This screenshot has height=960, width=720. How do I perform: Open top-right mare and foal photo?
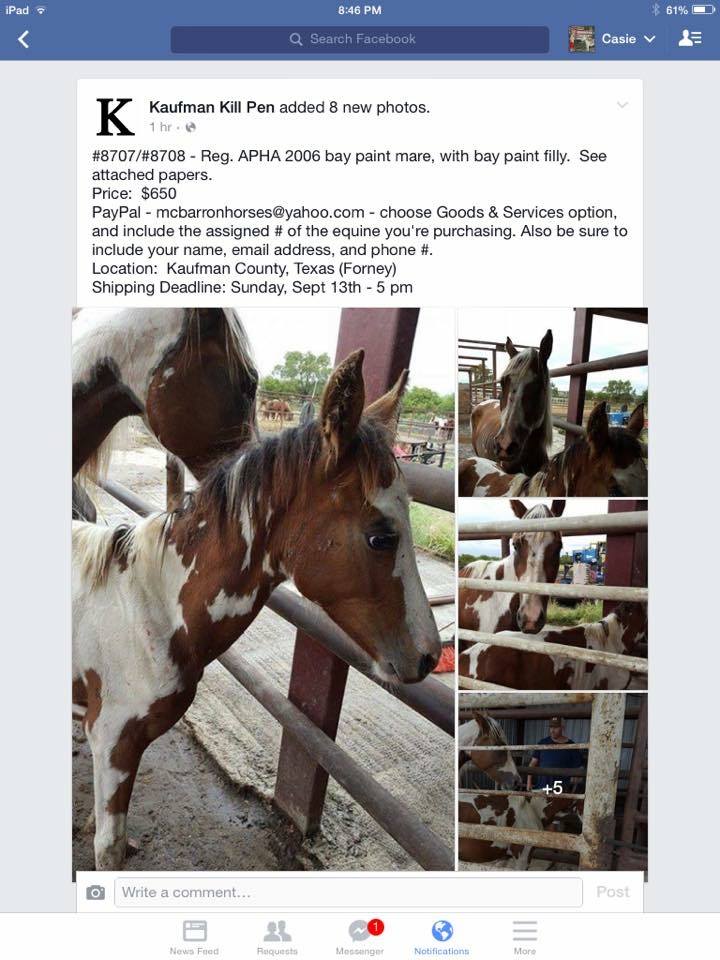pos(553,402)
